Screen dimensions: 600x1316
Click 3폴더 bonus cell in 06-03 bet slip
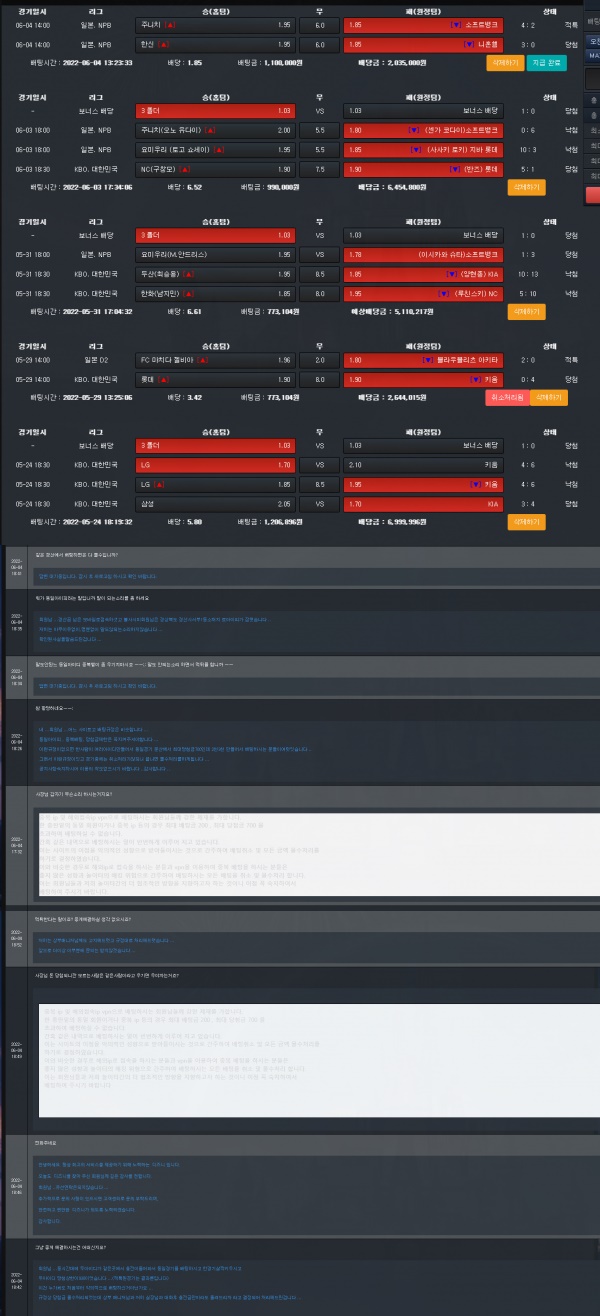(x=214, y=111)
